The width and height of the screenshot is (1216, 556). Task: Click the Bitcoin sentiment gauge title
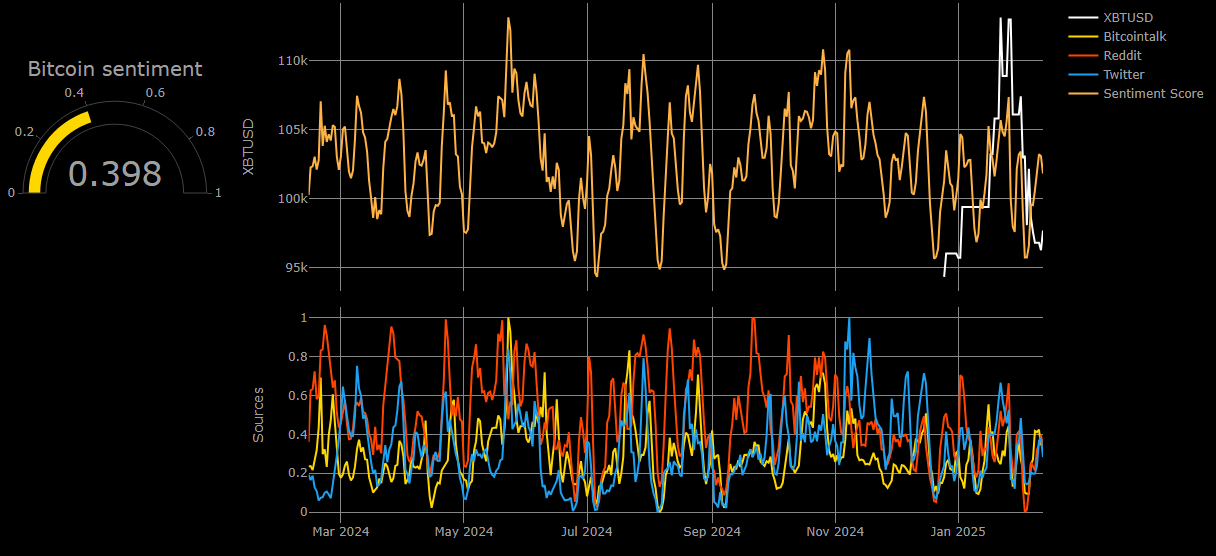pos(115,69)
